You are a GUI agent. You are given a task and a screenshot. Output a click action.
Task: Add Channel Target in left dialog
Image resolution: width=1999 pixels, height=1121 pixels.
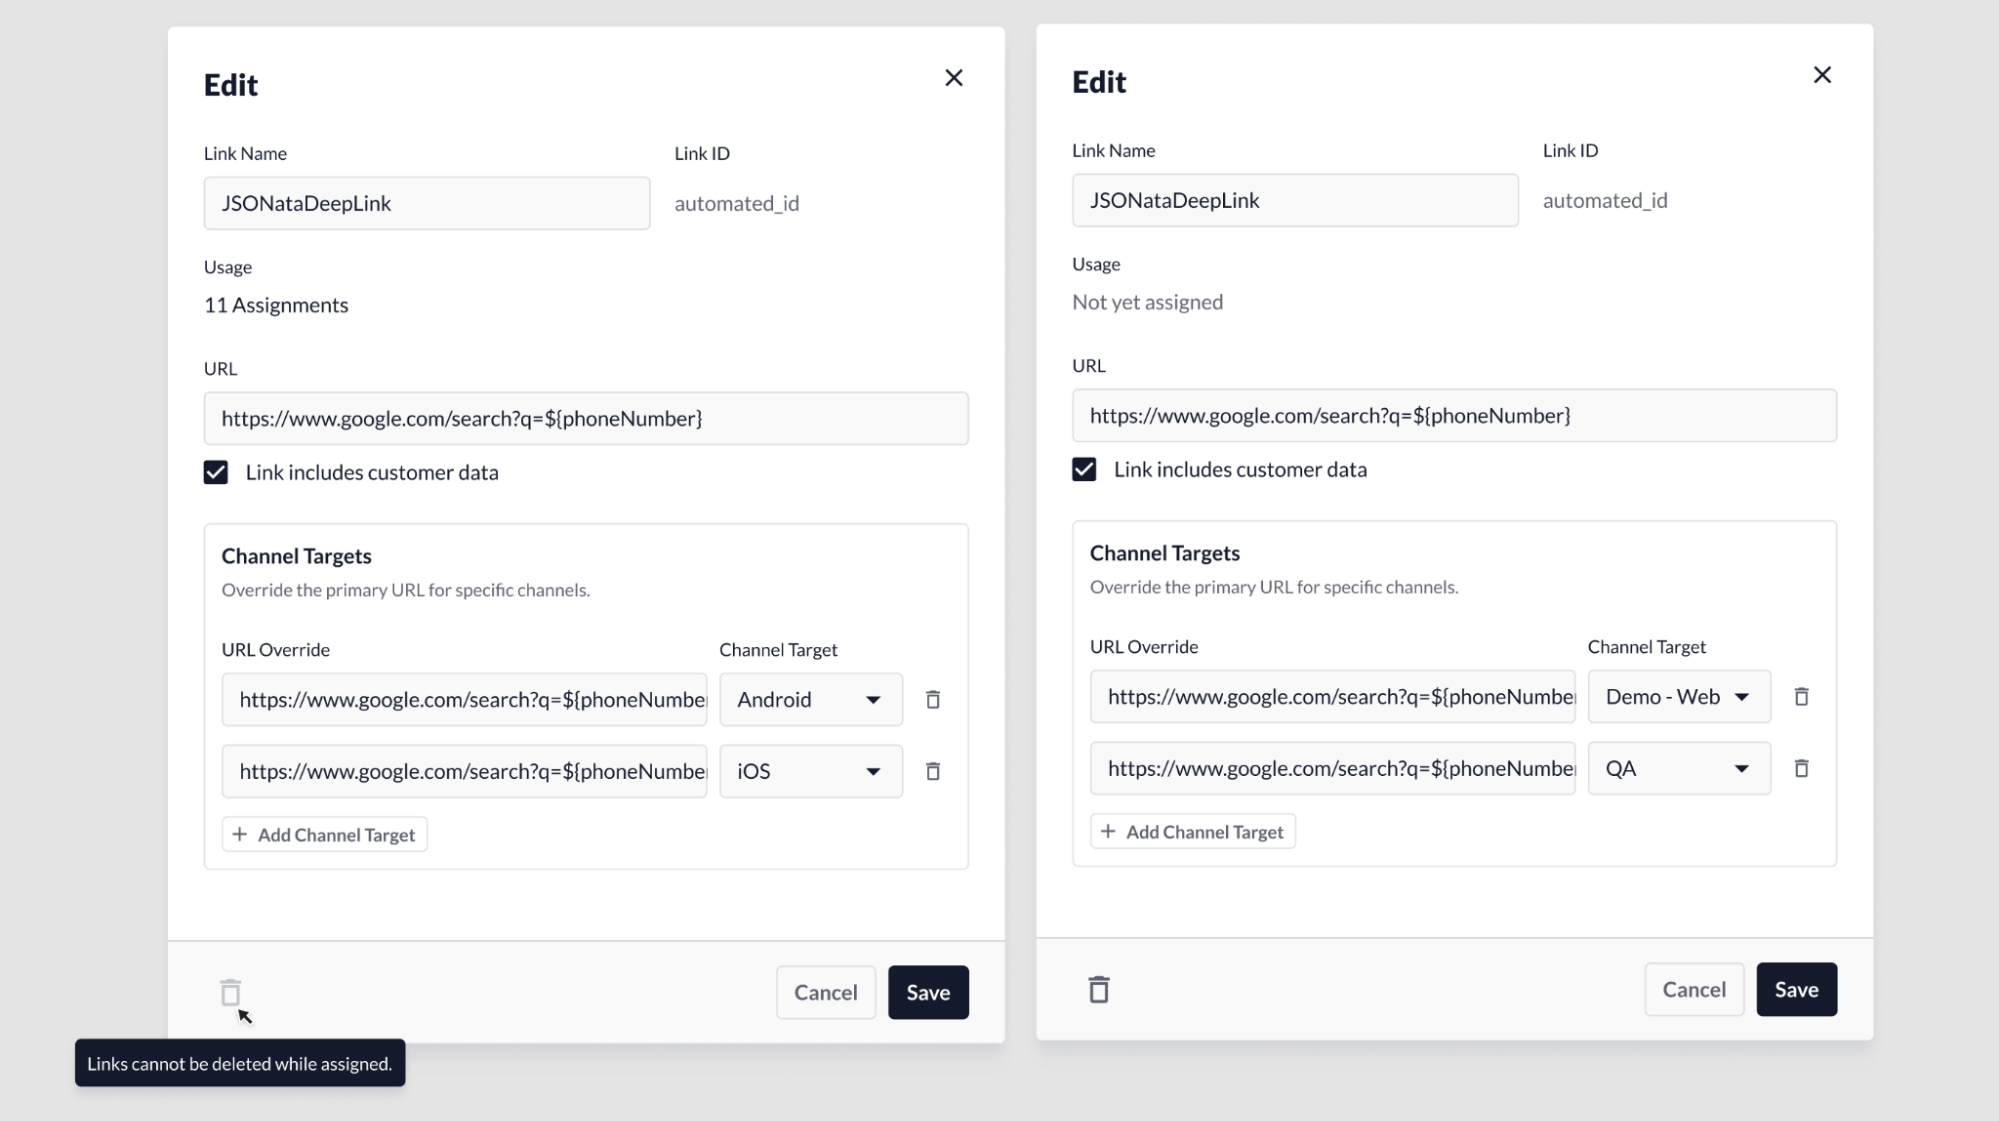(x=325, y=835)
